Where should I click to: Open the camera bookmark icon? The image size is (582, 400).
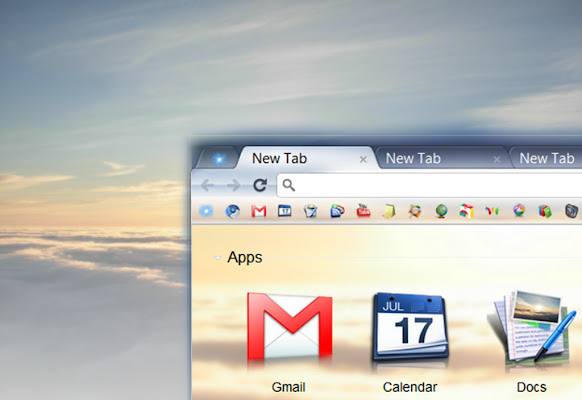[571, 211]
